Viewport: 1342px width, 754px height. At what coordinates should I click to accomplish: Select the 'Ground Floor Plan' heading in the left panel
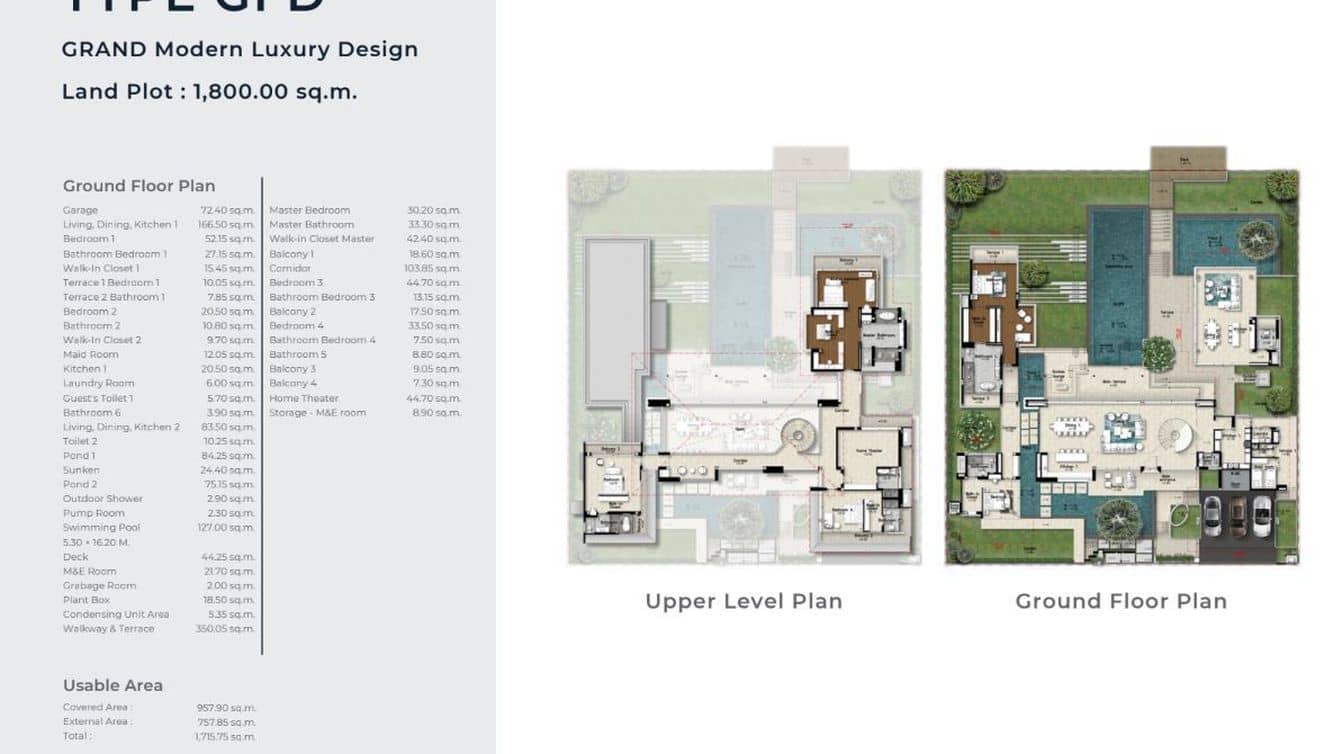(x=139, y=186)
